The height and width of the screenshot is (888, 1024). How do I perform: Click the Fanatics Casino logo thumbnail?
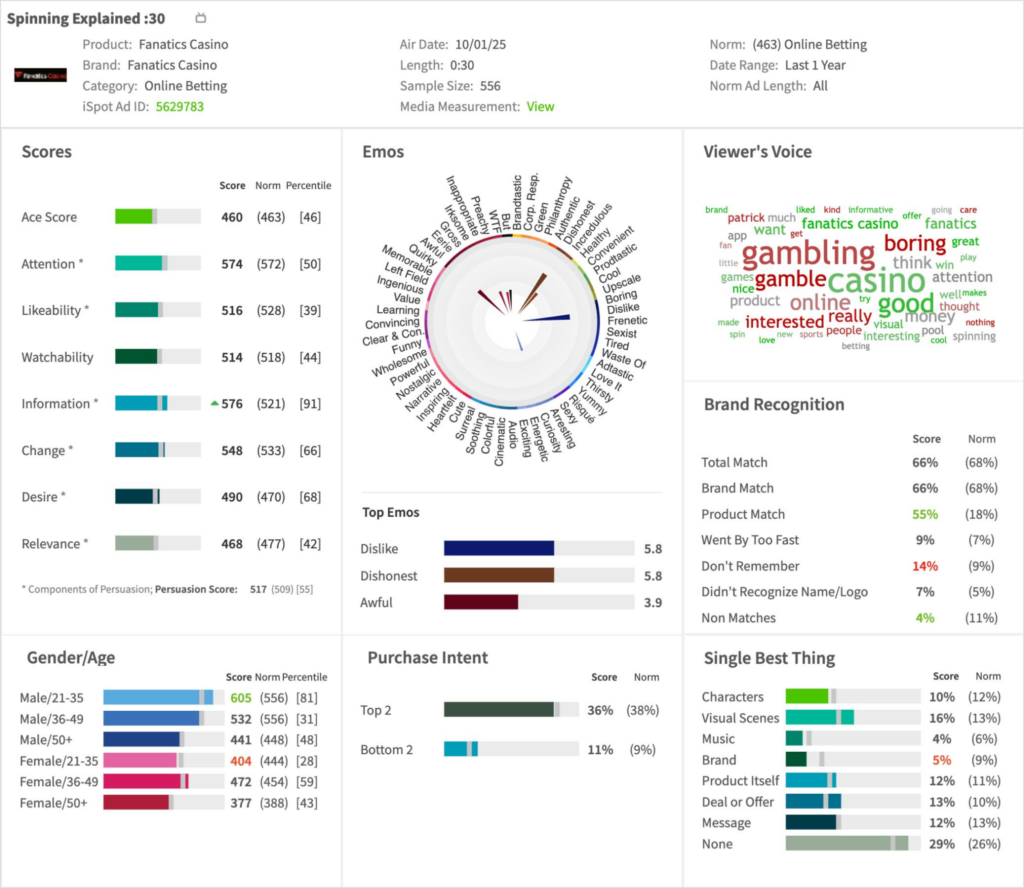[x=41, y=75]
